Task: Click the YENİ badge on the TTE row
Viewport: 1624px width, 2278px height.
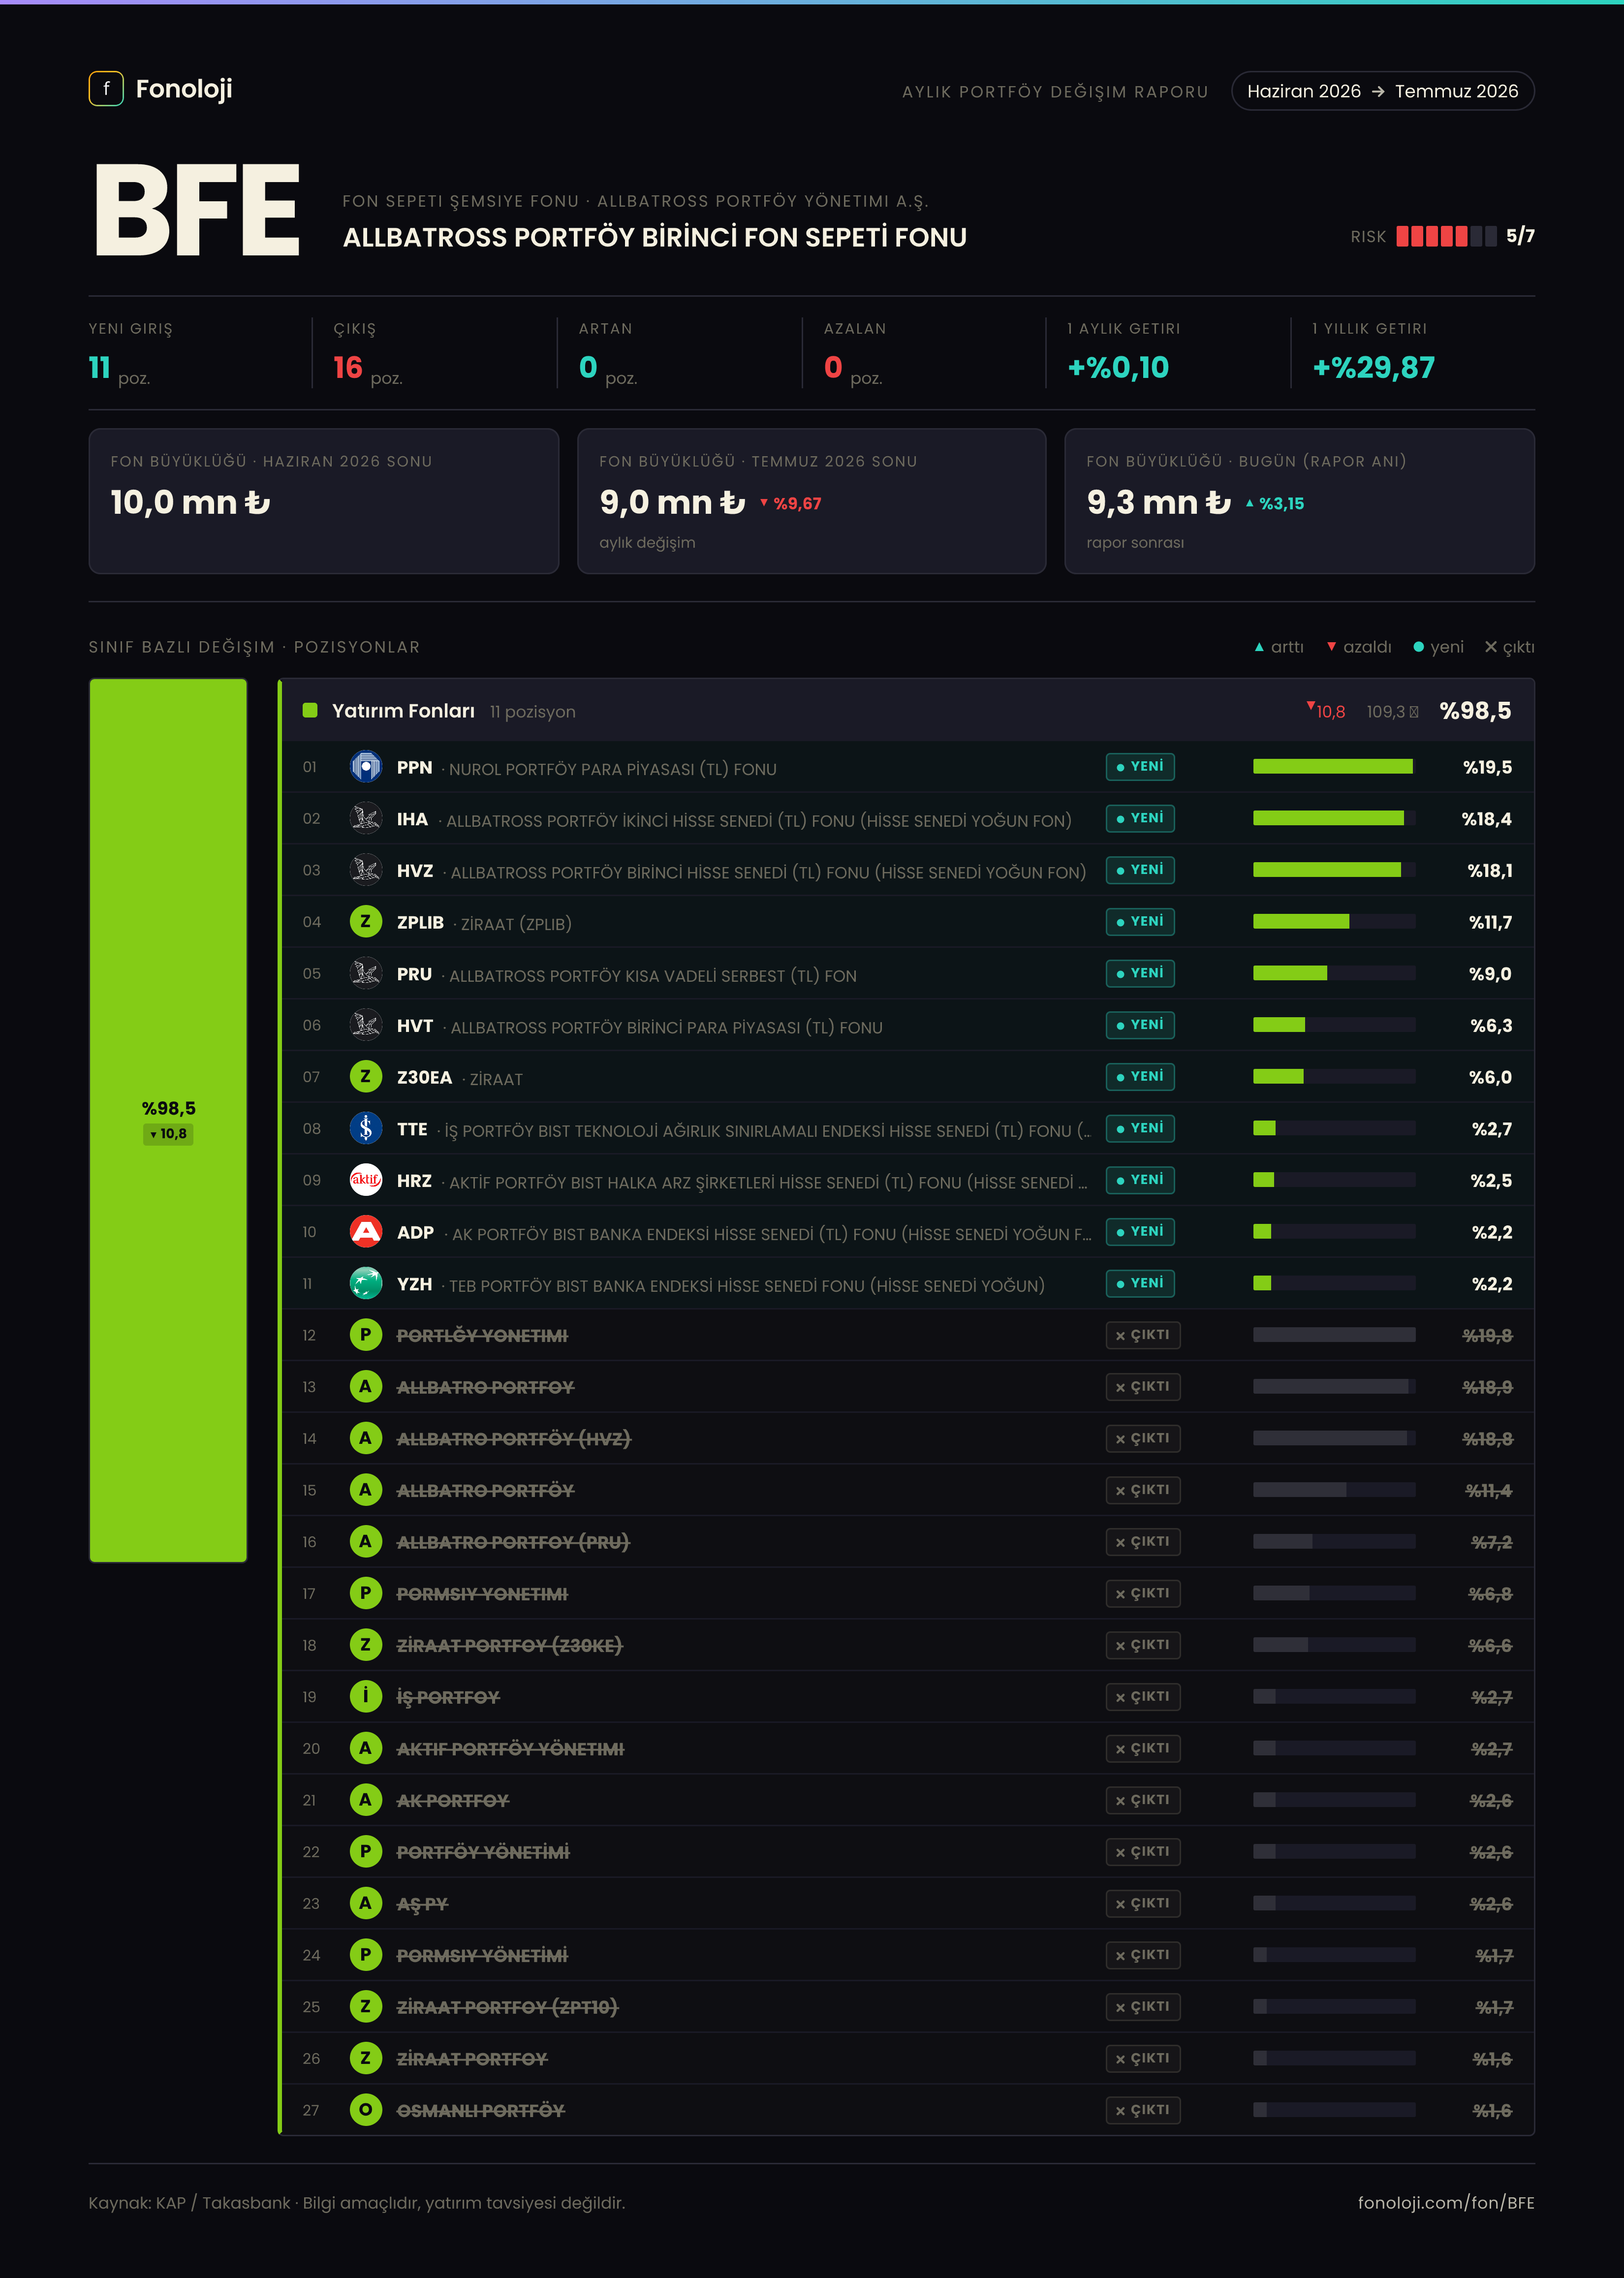Action: 1140,1129
